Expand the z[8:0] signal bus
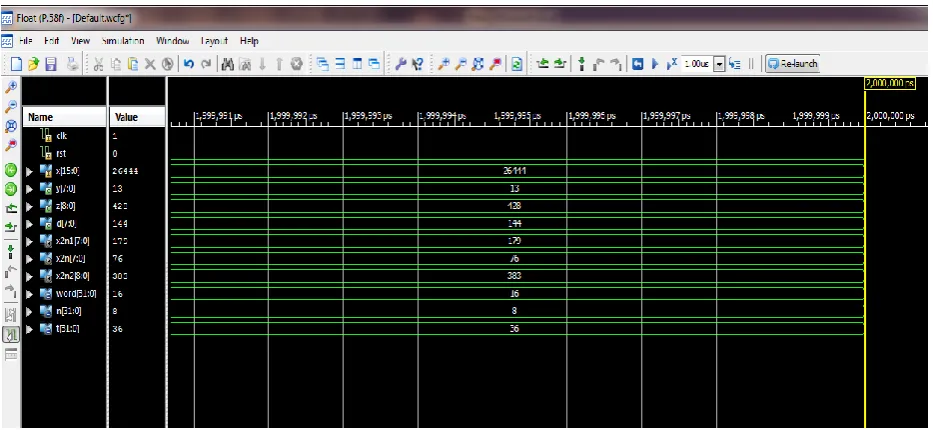 [30, 206]
